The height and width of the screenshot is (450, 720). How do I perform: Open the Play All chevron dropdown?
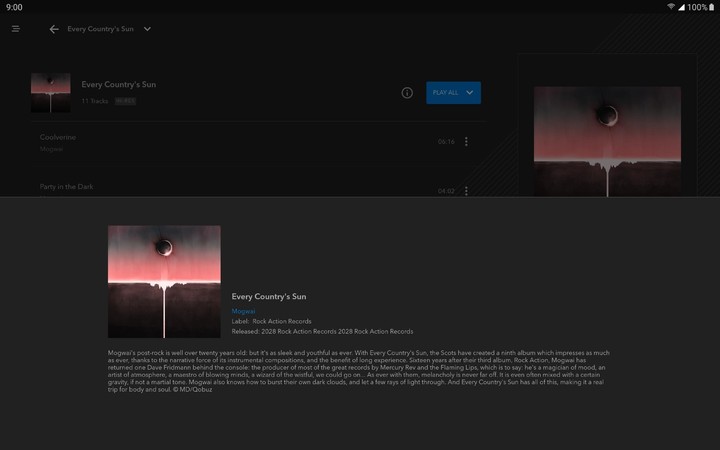click(470, 93)
